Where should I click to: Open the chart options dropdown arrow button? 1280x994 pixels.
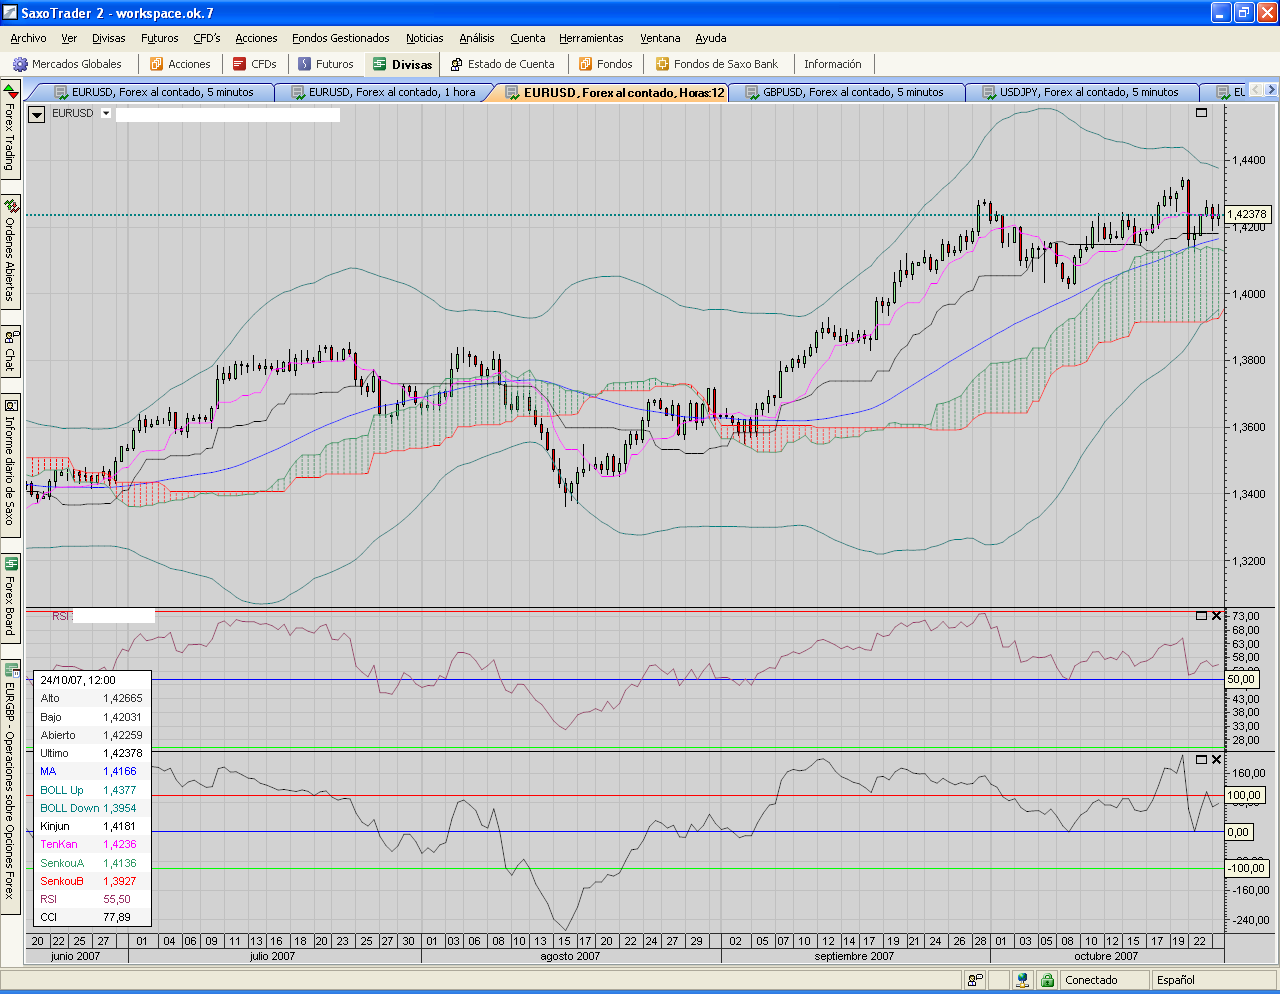pyautogui.click(x=36, y=114)
